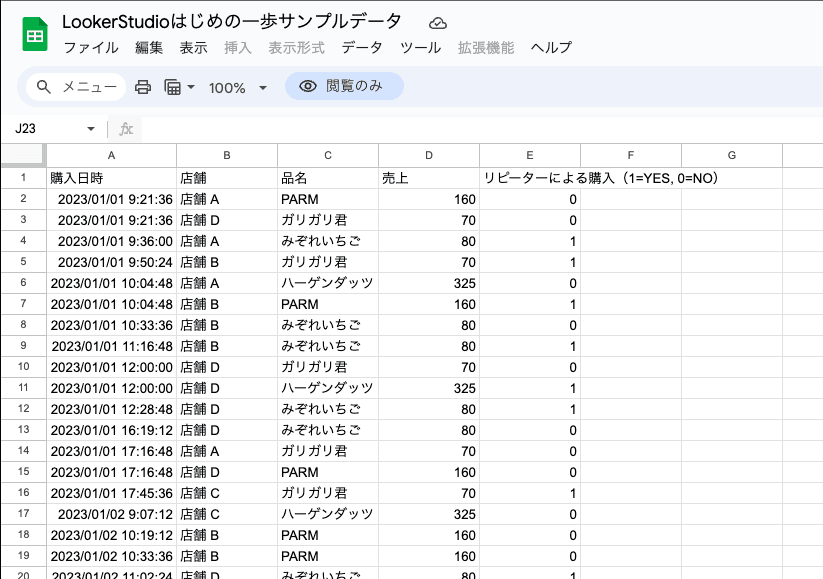Click the document title LookerStudioはじめの一歩サンプルデータ
The height and width of the screenshot is (579, 823).
(x=232, y=22)
